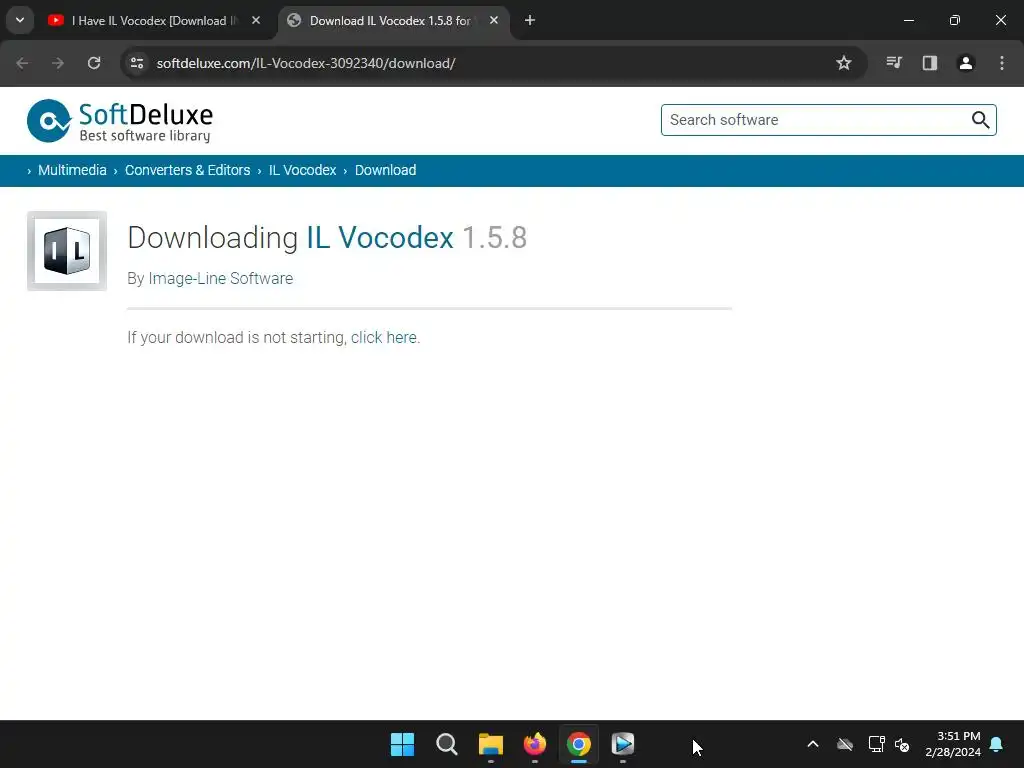Image resolution: width=1024 pixels, height=768 pixels.
Task: Open the notifications bell
Action: point(997,744)
